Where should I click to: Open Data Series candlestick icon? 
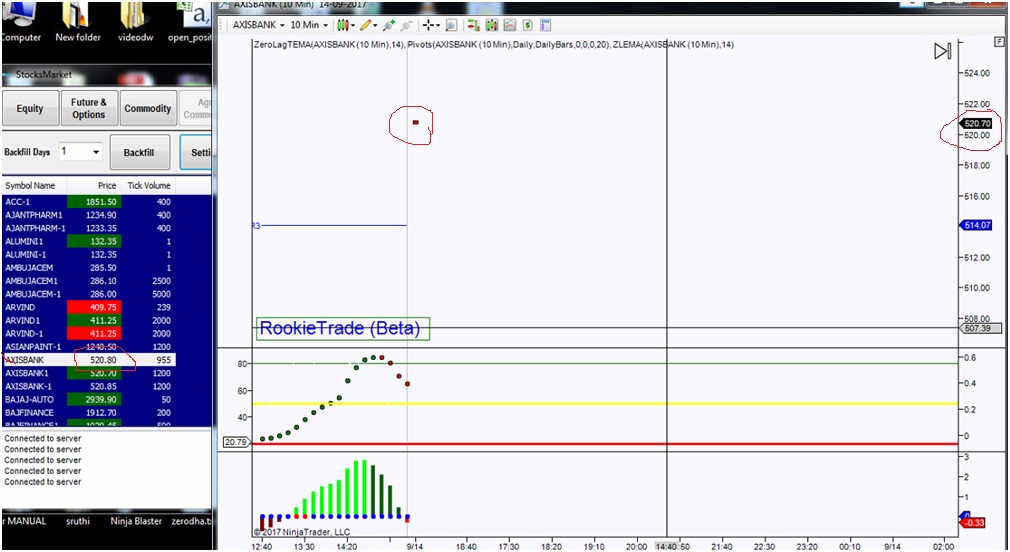[491, 25]
